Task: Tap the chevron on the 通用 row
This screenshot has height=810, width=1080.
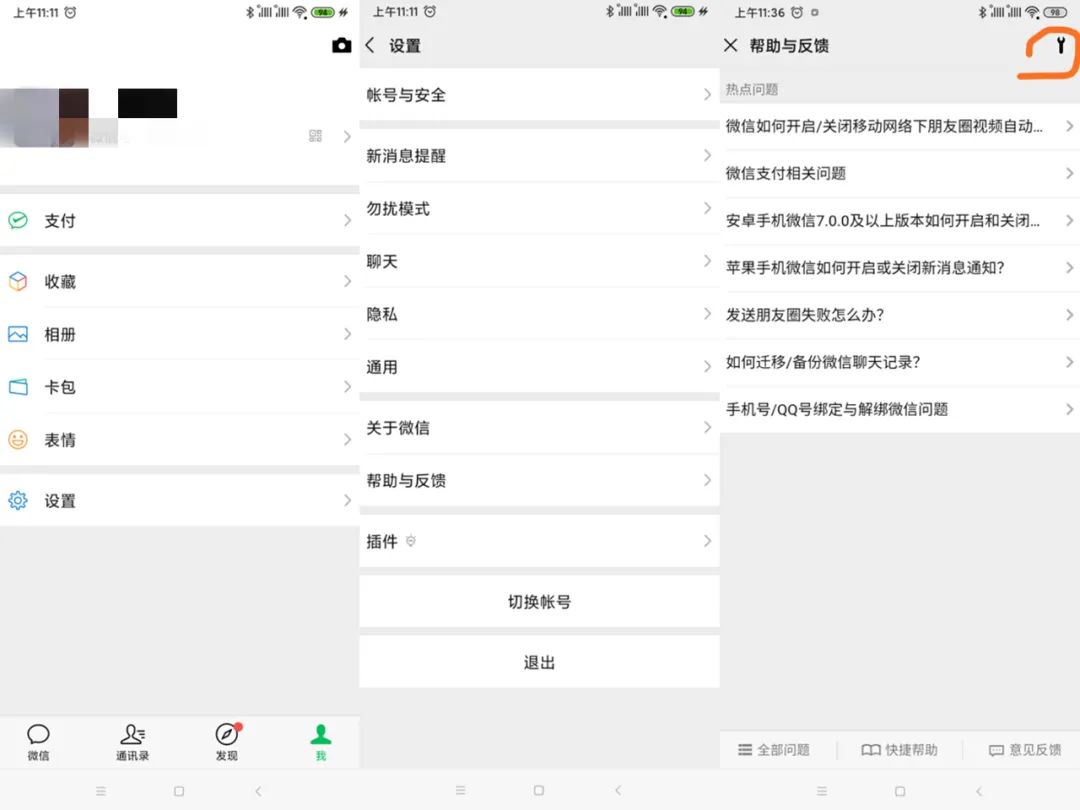Action: click(707, 366)
